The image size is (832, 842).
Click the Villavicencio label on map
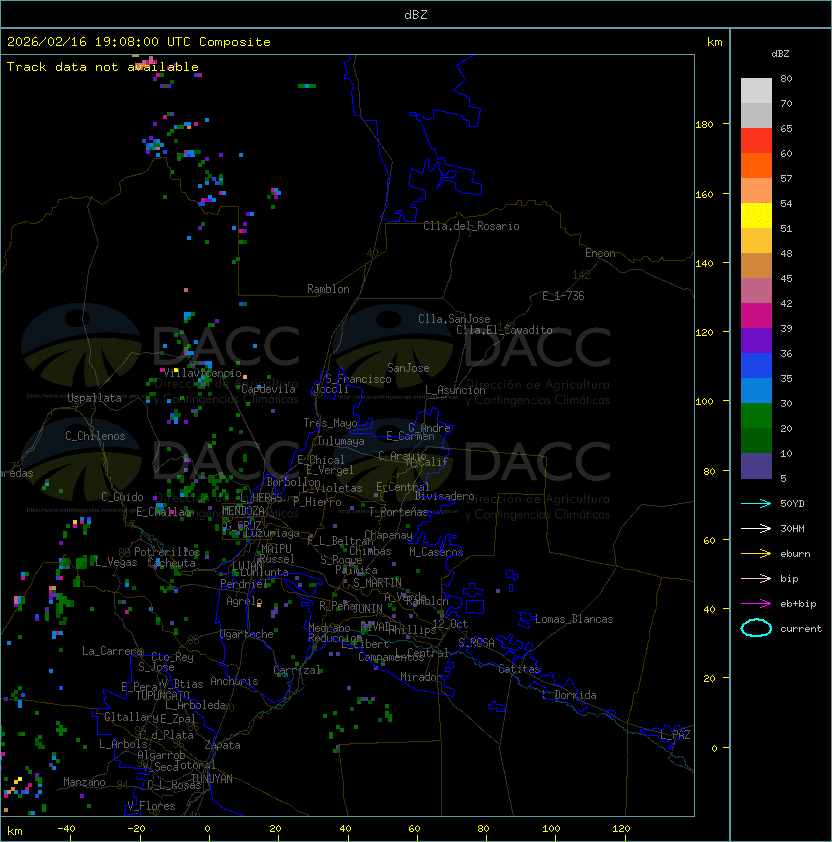201,373
